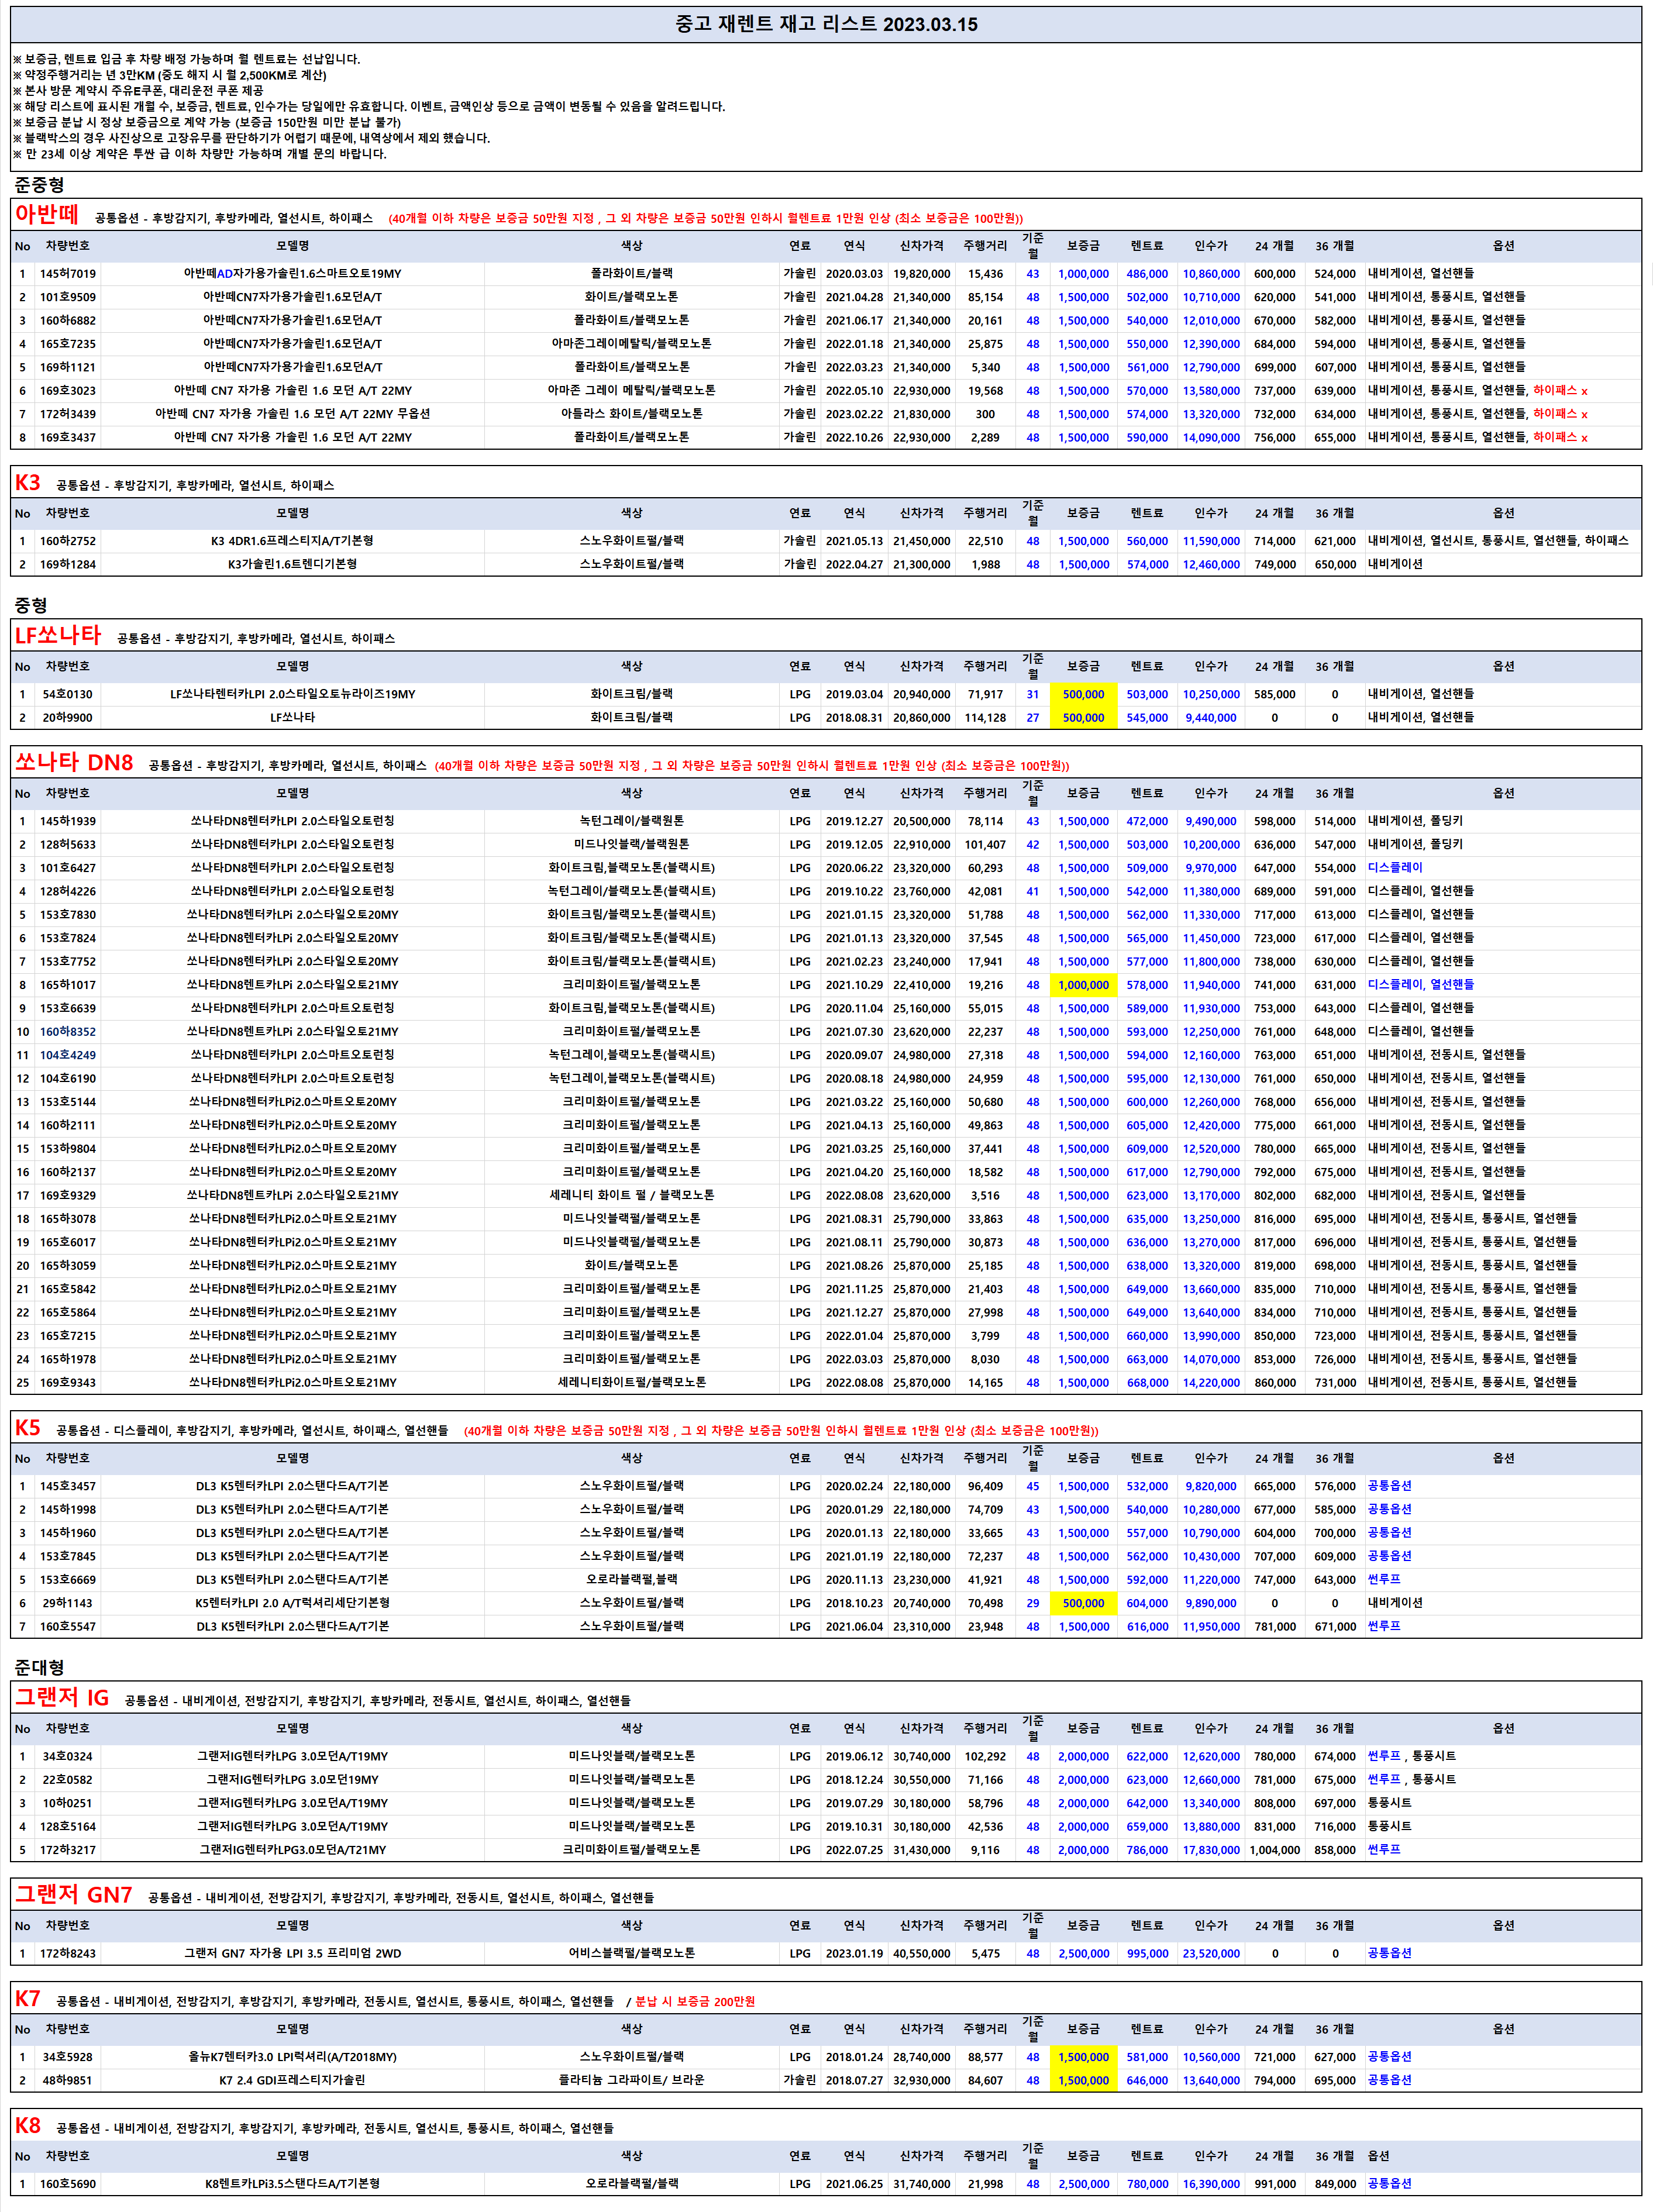Select plate 160호5690 in K8 table
This screenshot has height=2212, width=1653.
click(x=68, y=2184)
